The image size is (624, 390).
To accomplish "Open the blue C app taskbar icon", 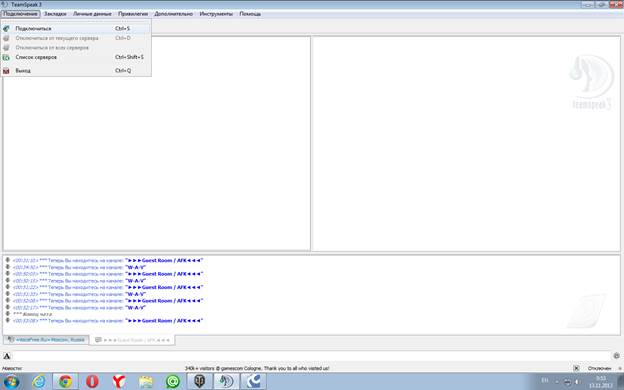I will coord(253,382).
